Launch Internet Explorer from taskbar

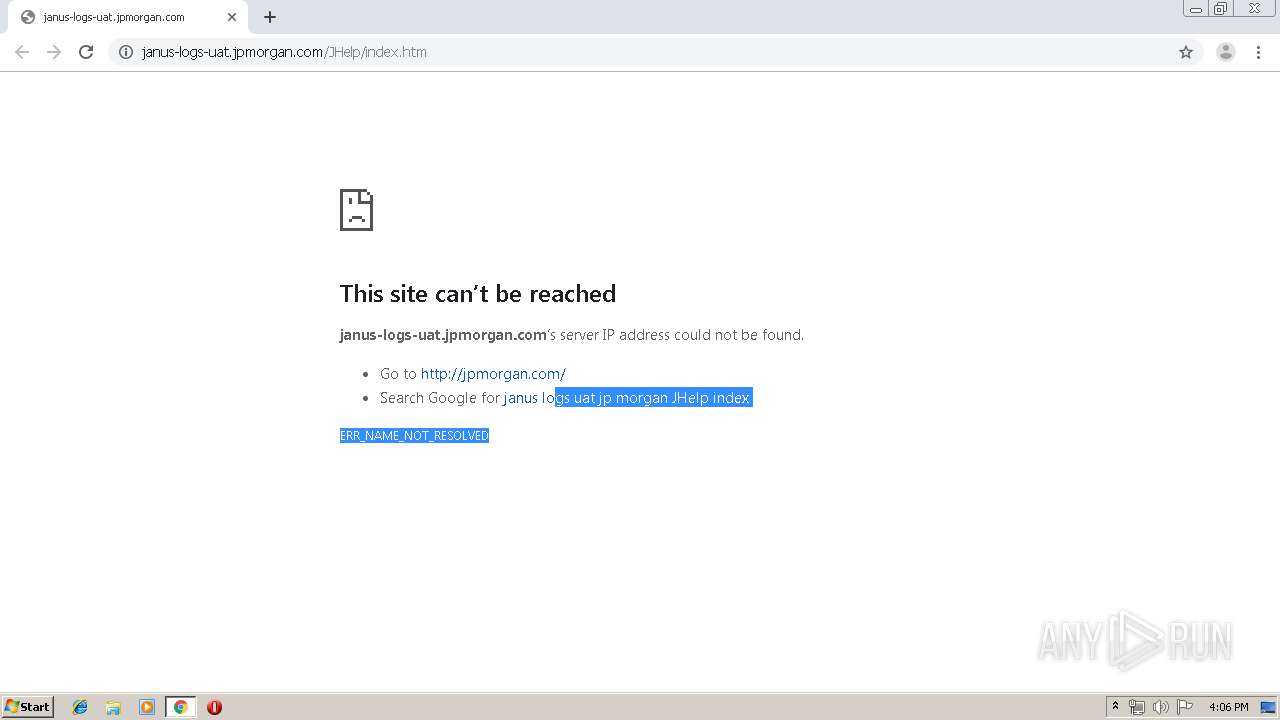tap(80, 707)
